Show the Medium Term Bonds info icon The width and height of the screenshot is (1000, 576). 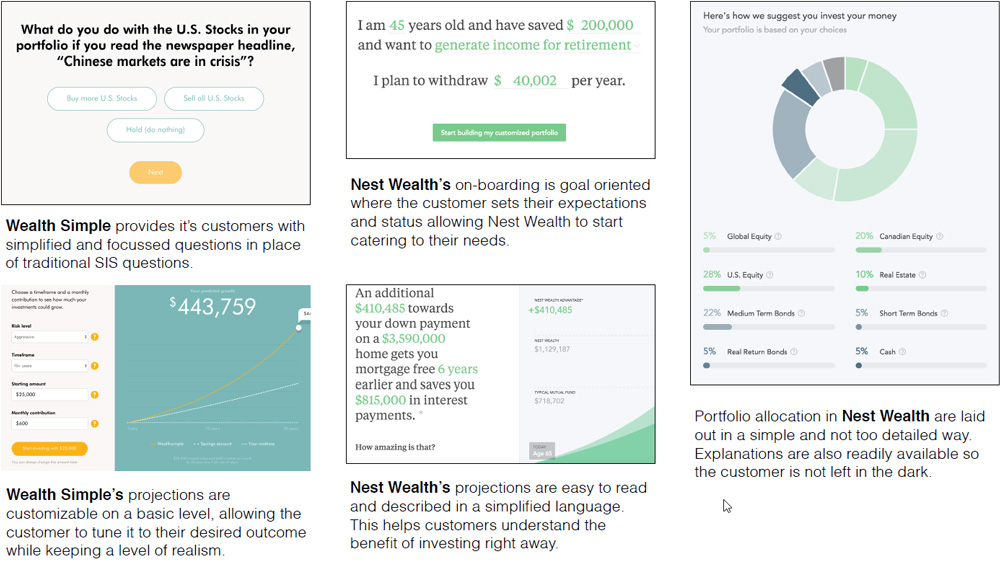tap(802, 313)
